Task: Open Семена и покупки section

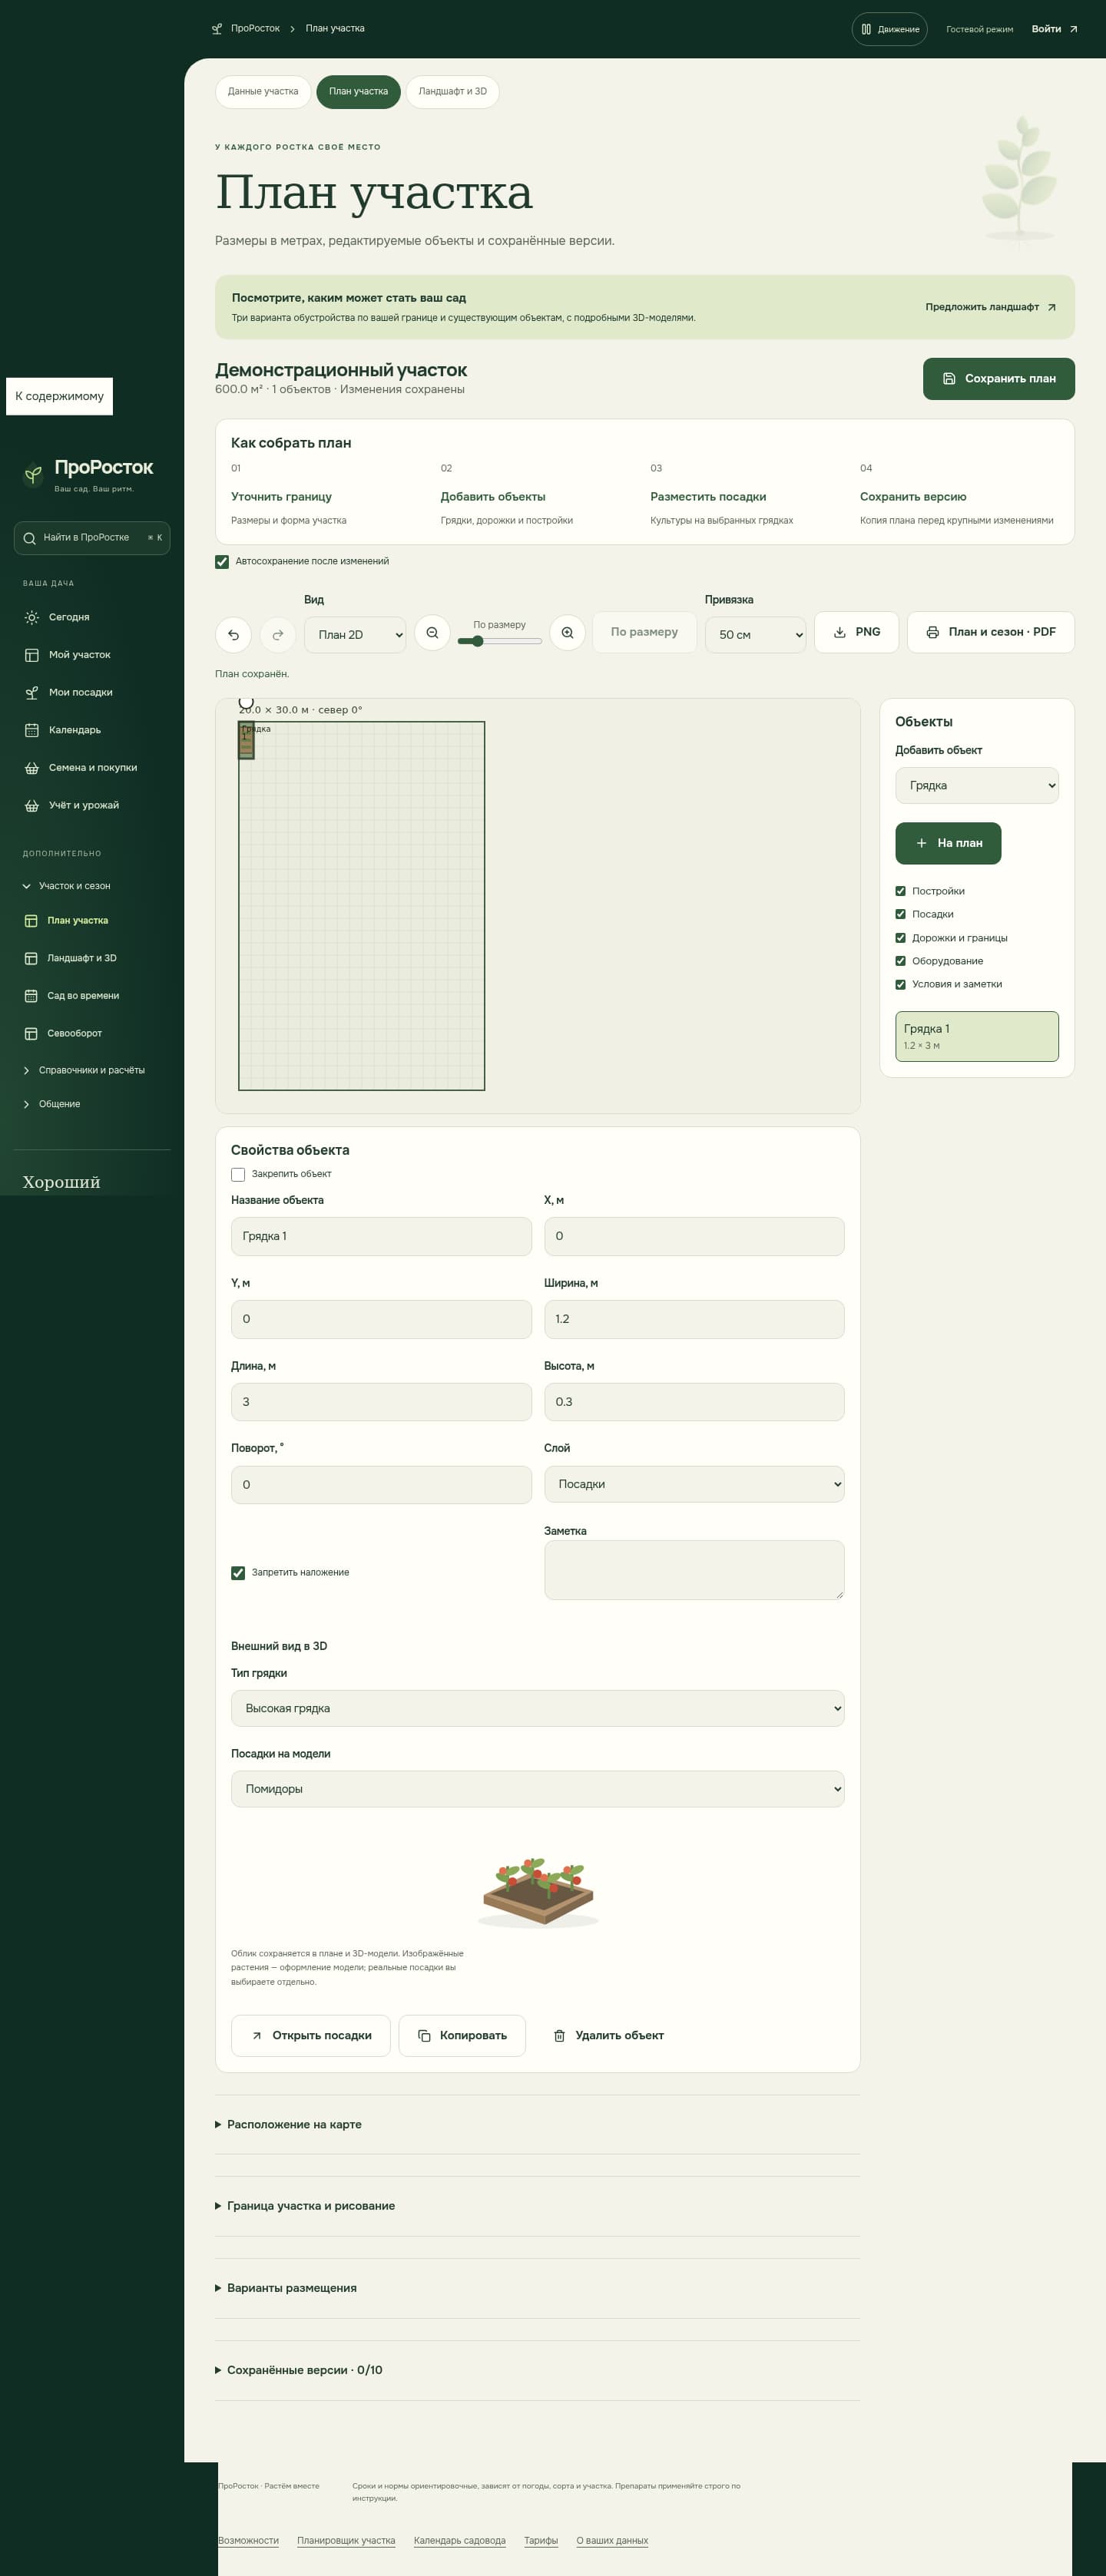Action: pos(92,768)
